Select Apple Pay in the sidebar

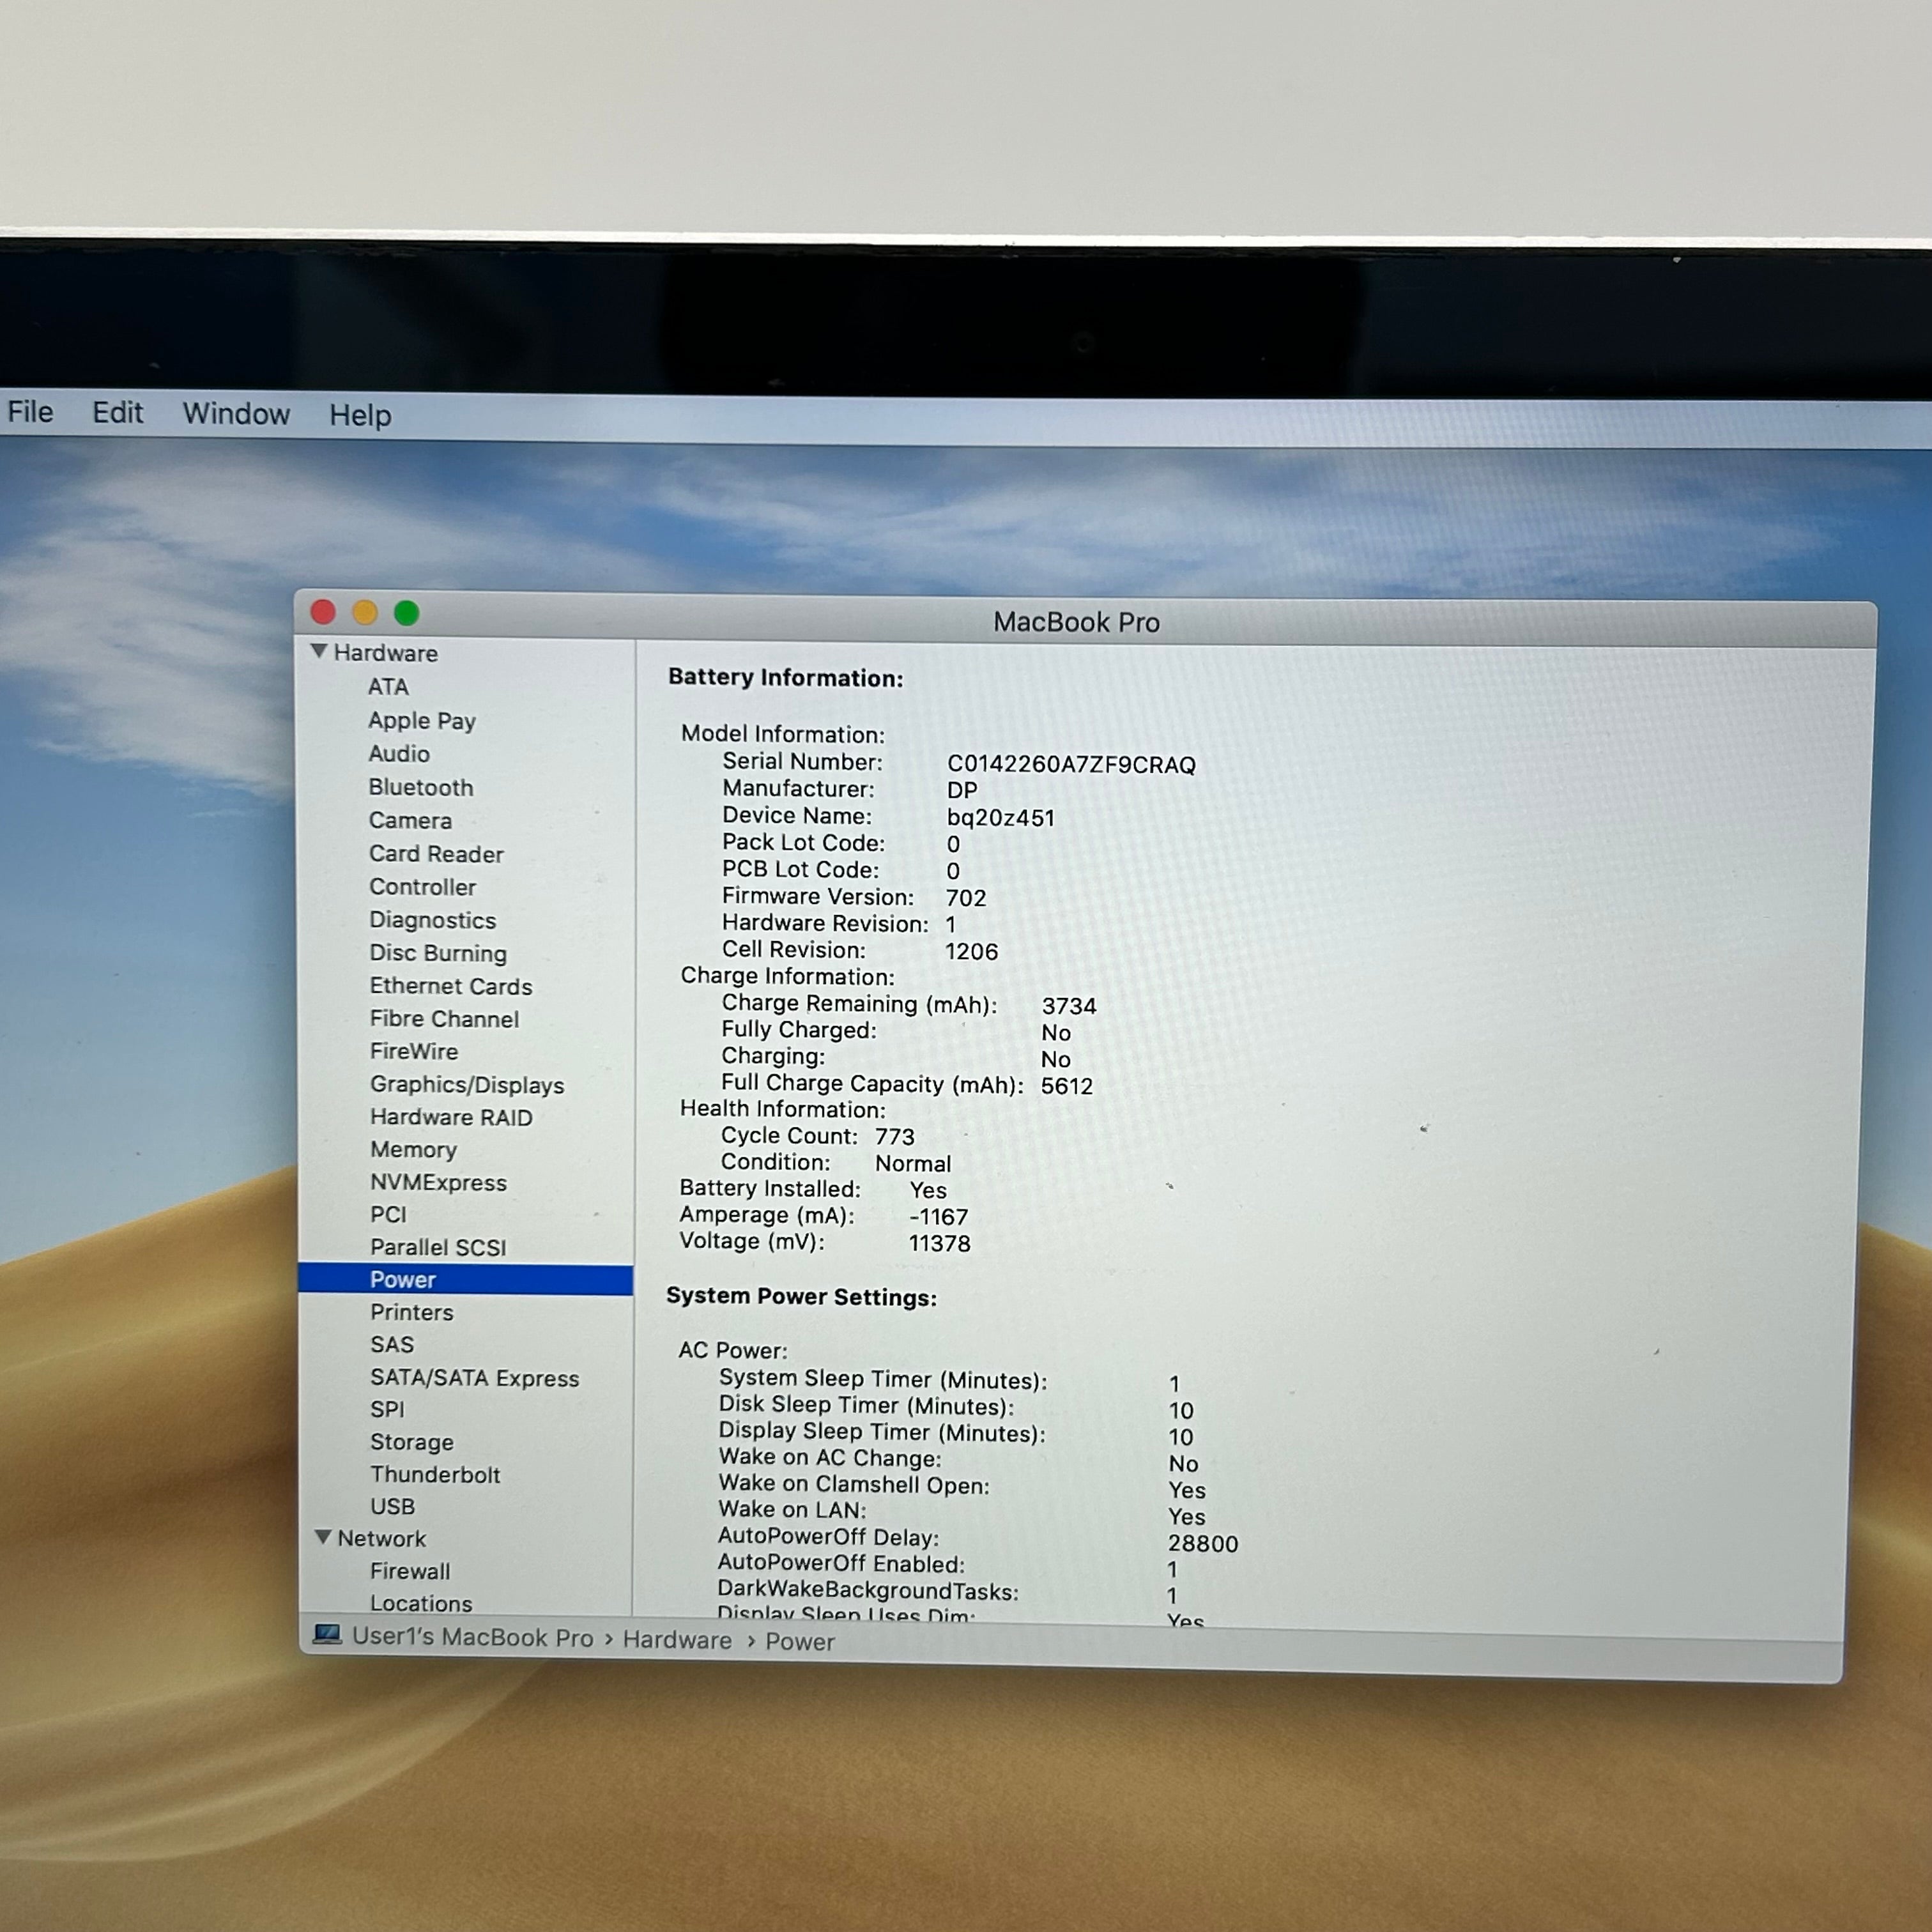pos(422,721)
